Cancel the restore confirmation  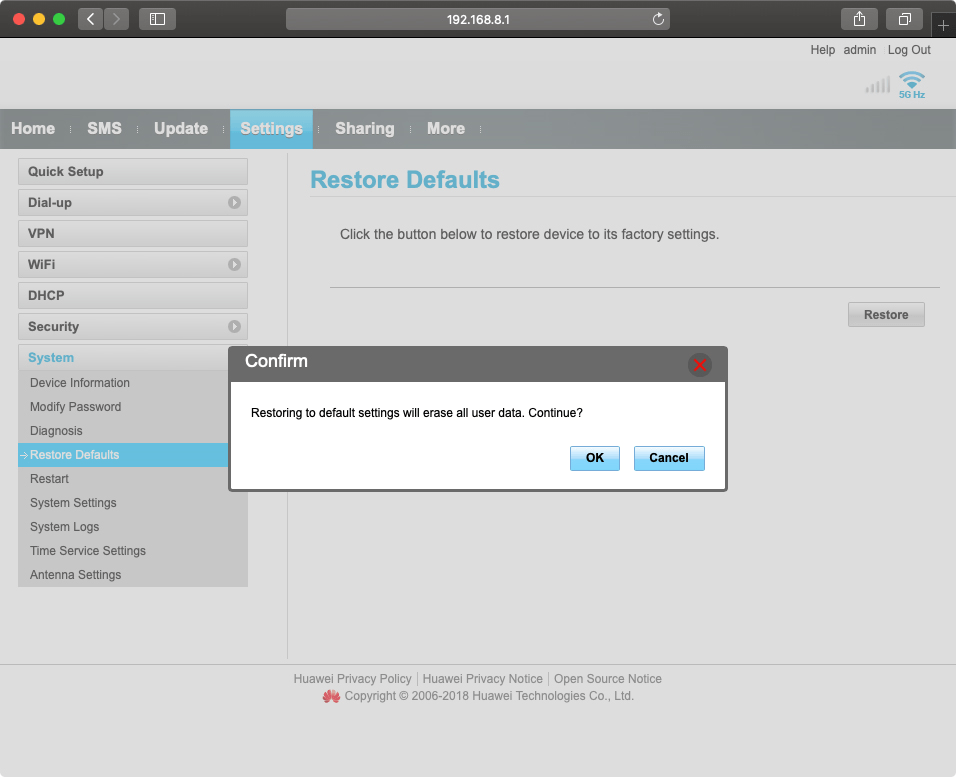click(x=668, y=457)
